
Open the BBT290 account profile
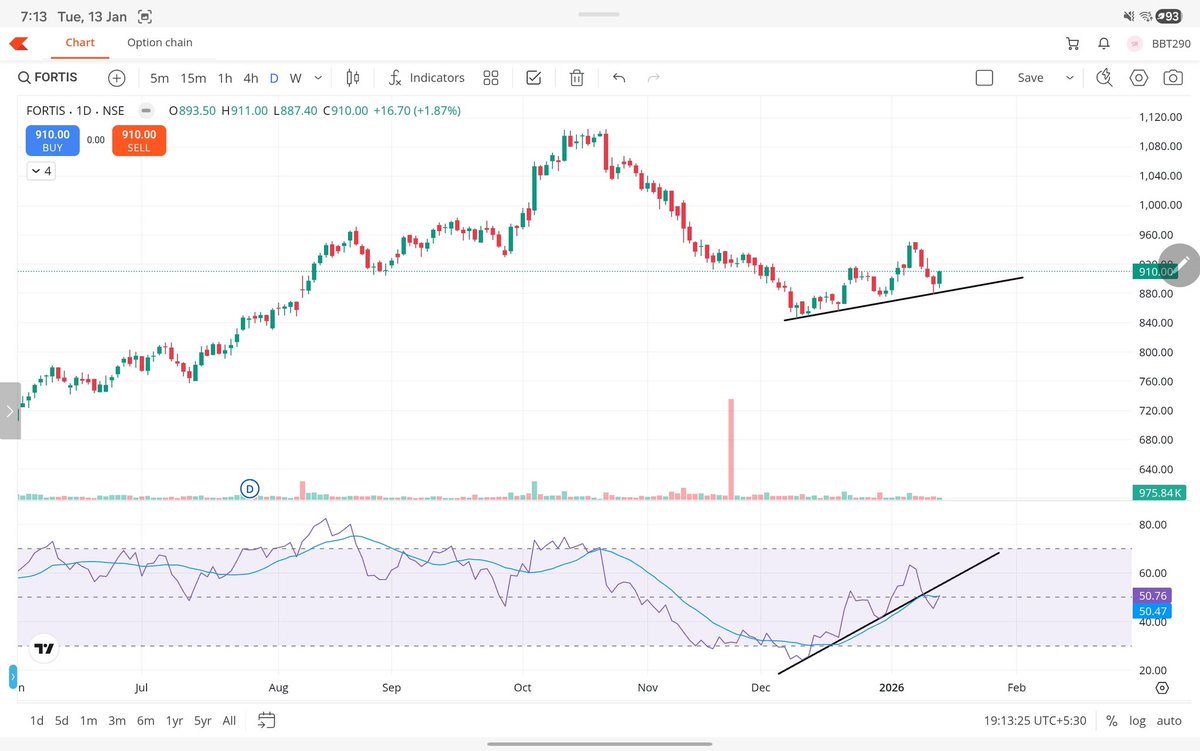coord(1160,44)
